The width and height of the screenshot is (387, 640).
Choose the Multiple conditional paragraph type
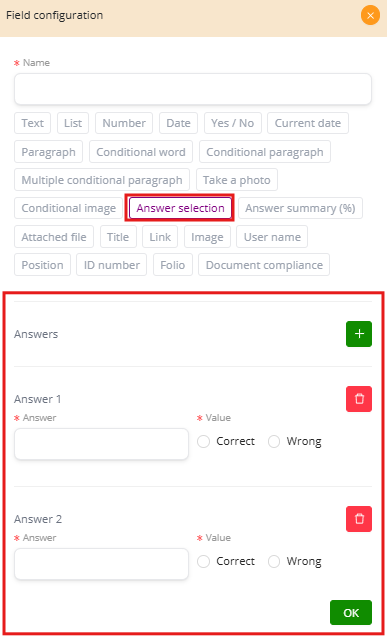tap(102, 180)
